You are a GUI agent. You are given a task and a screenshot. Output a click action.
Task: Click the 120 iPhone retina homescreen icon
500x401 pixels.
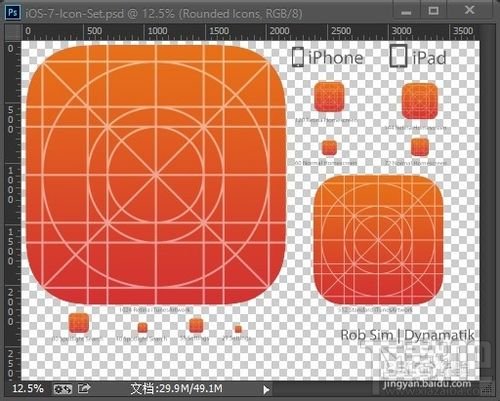pos(329,97)
